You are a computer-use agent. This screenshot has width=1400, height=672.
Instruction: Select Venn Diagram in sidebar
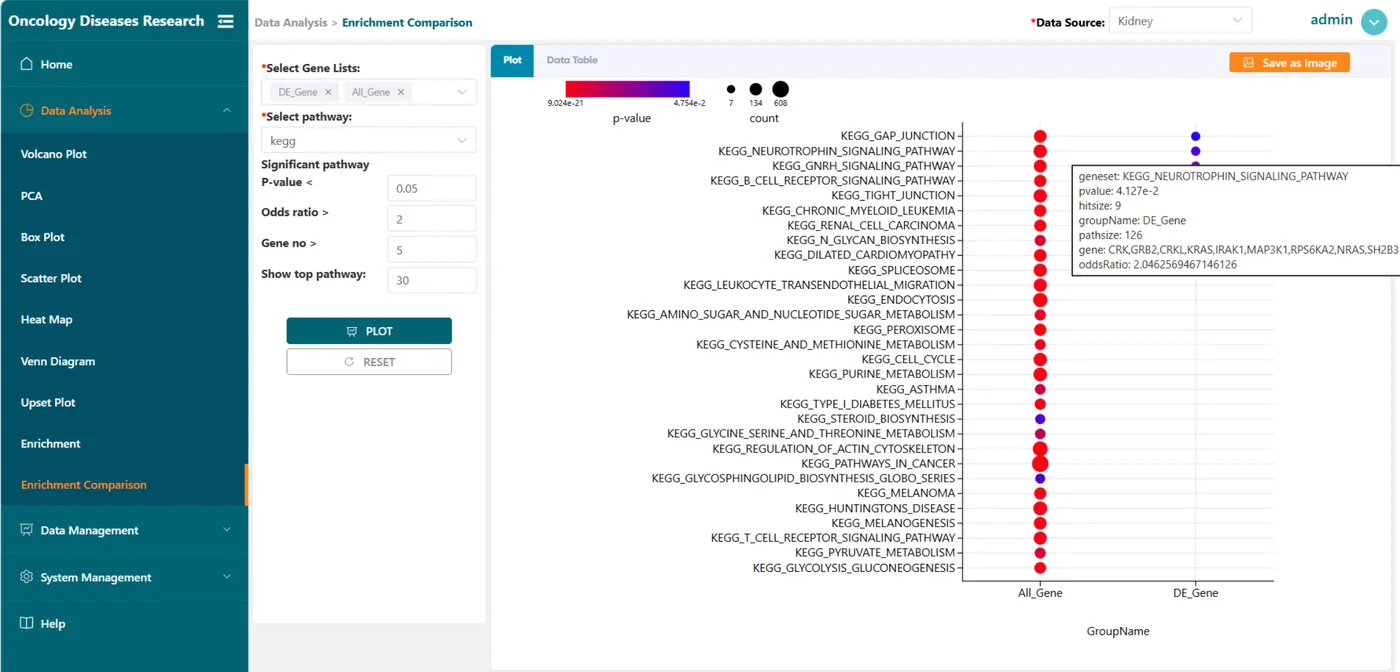point(58,361)
